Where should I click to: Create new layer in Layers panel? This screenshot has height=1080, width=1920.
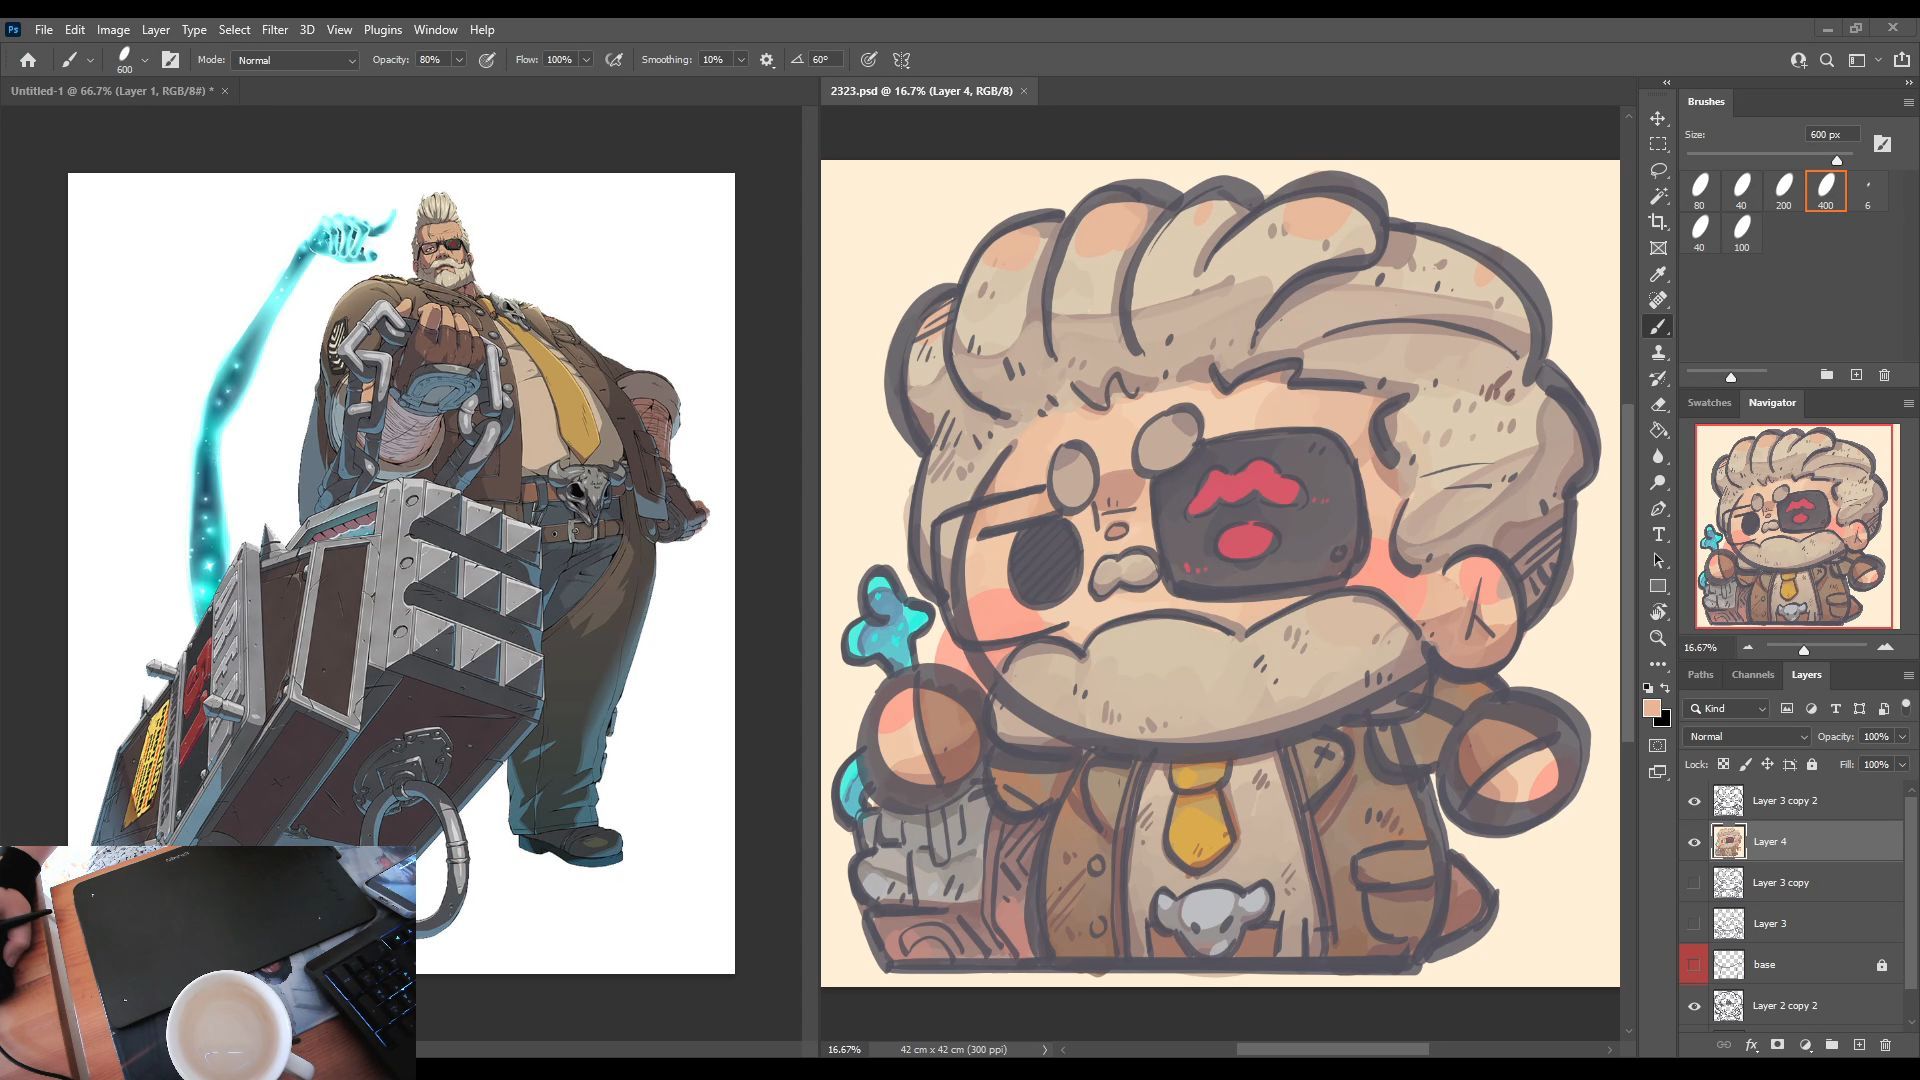[1859, 1045]
